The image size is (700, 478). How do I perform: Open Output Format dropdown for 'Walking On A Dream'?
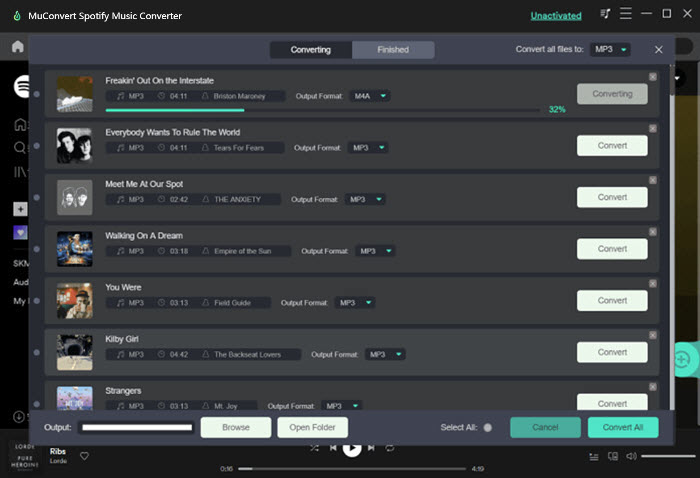tap(374, 251)
